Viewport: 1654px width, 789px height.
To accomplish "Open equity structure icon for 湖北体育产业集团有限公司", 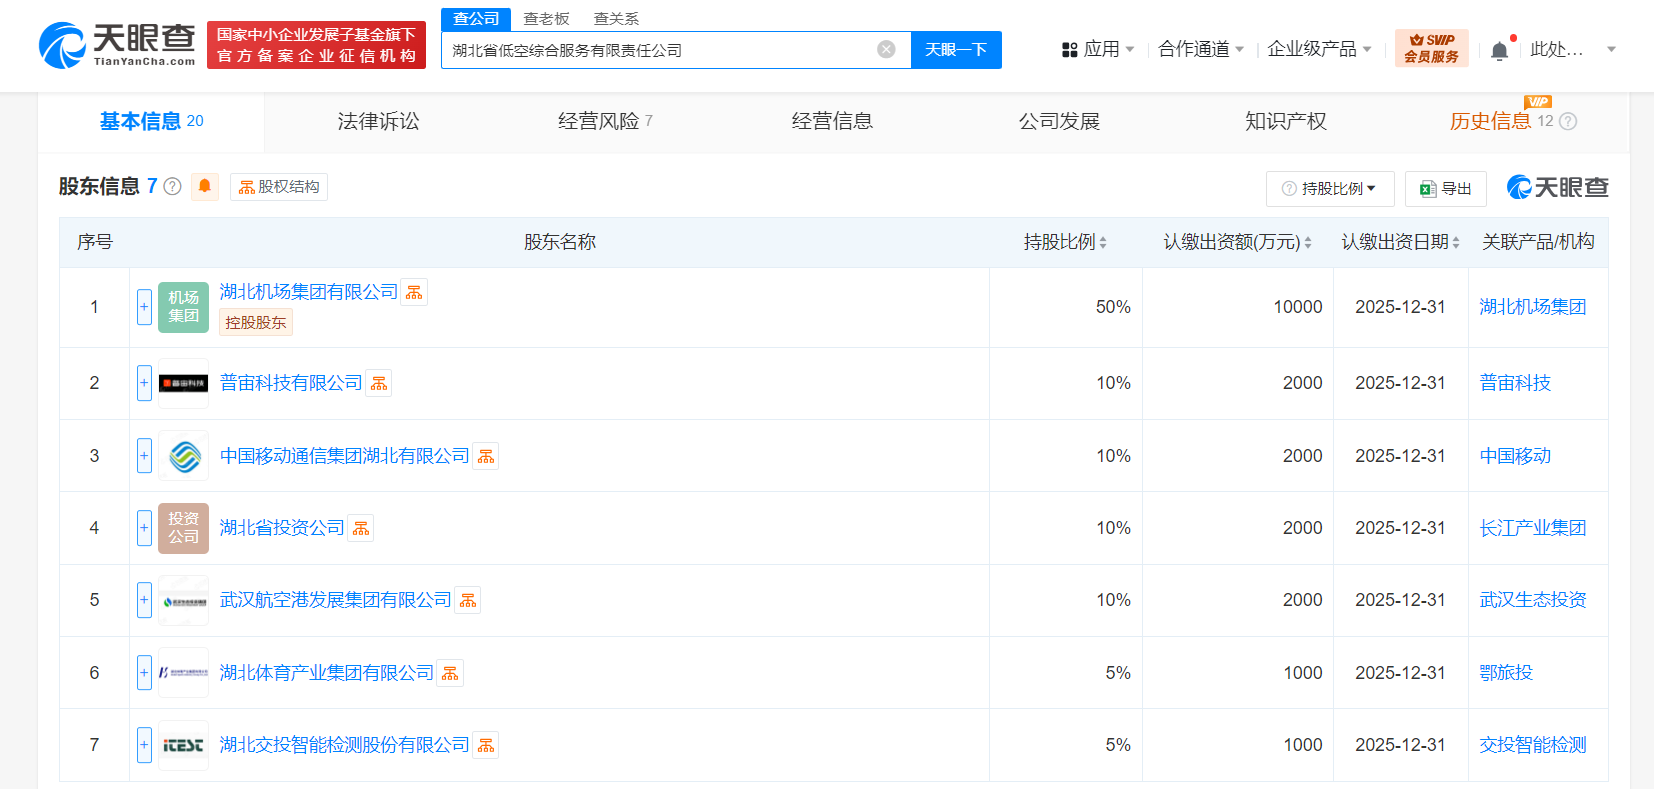I will (x=450, y=673).
